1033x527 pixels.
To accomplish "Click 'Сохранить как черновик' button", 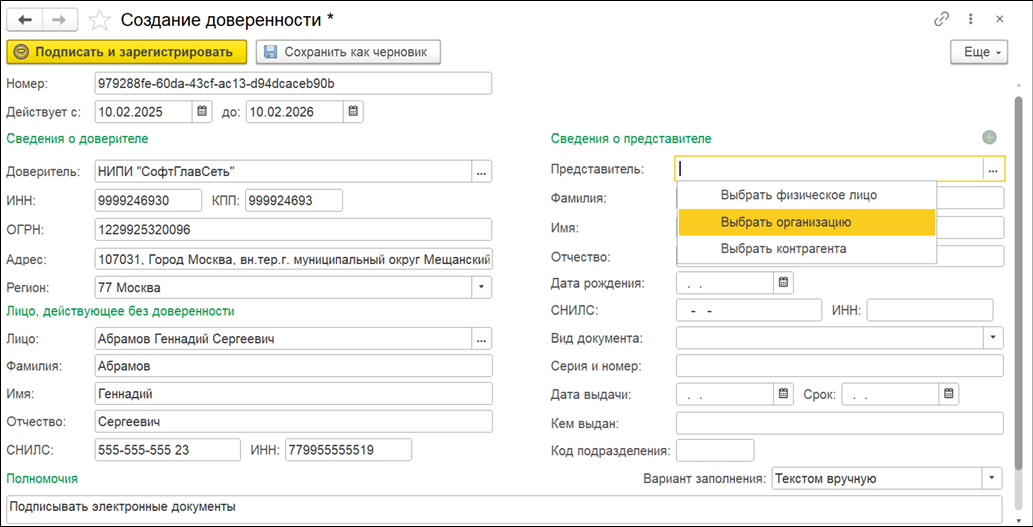I will pyautogui.click(x=348, y=51).
